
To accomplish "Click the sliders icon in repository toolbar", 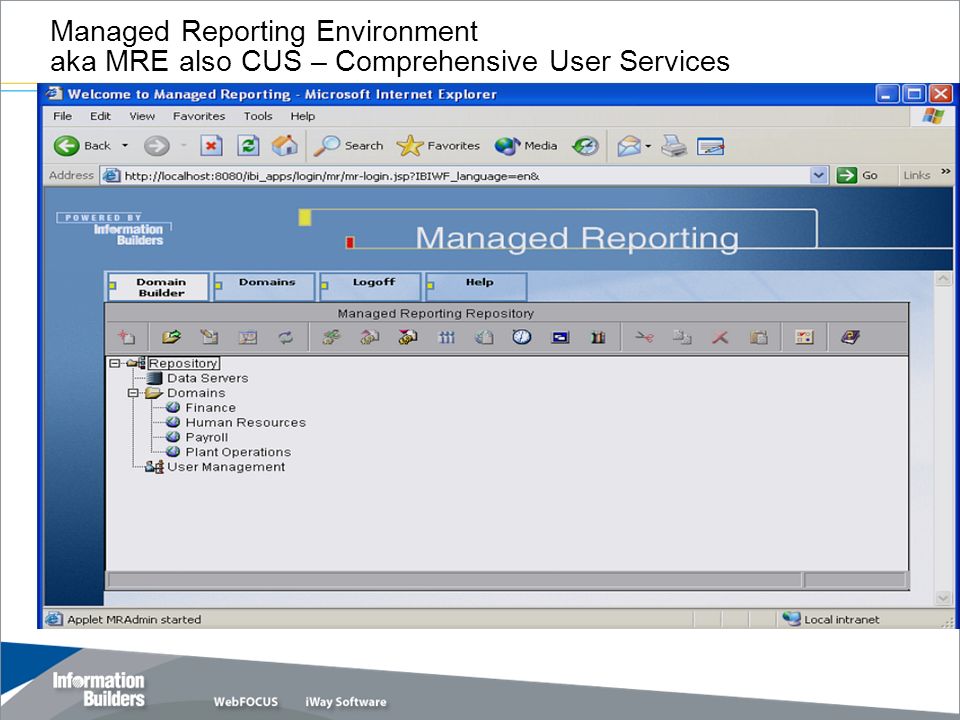I will click(446, 337).
